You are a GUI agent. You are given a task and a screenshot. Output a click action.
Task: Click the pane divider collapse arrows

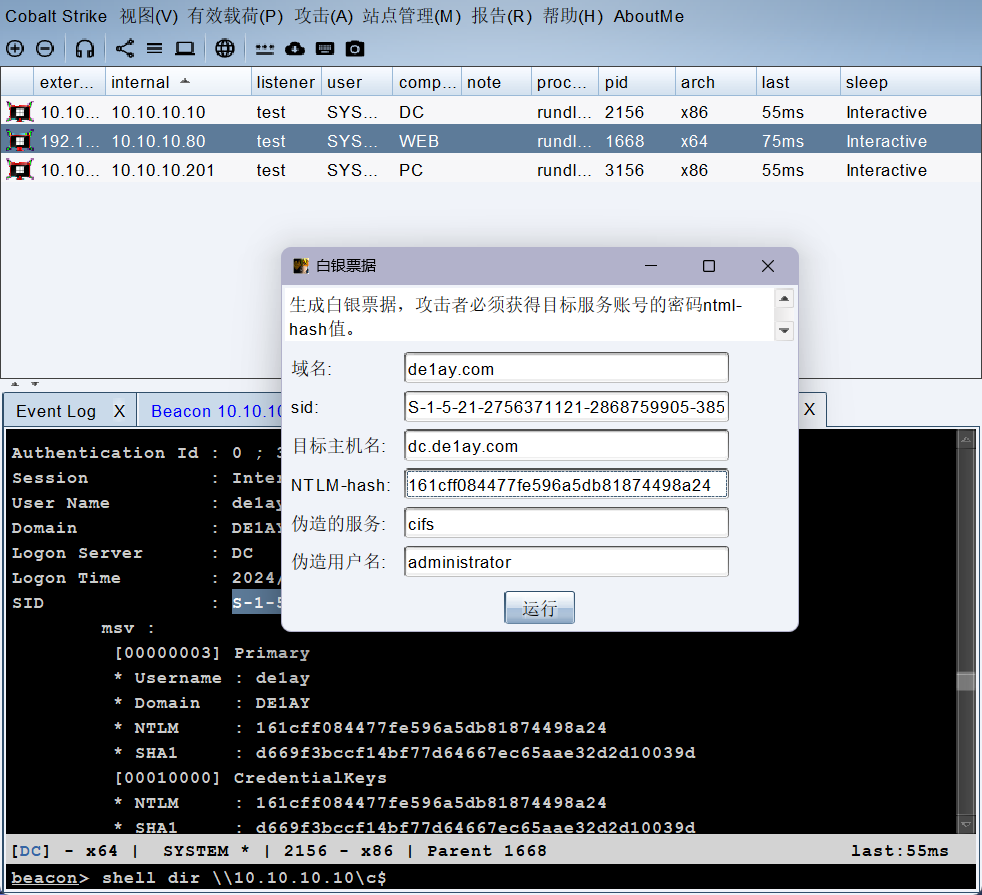point(25,383)
